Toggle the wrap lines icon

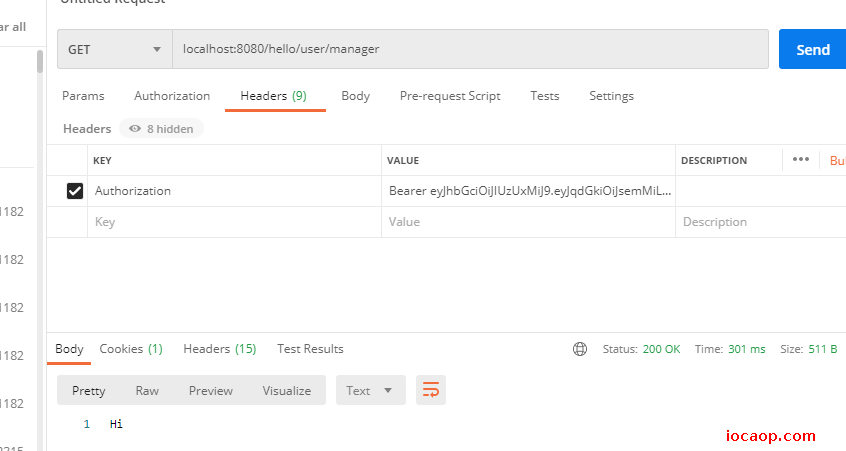tap(431, 390)
